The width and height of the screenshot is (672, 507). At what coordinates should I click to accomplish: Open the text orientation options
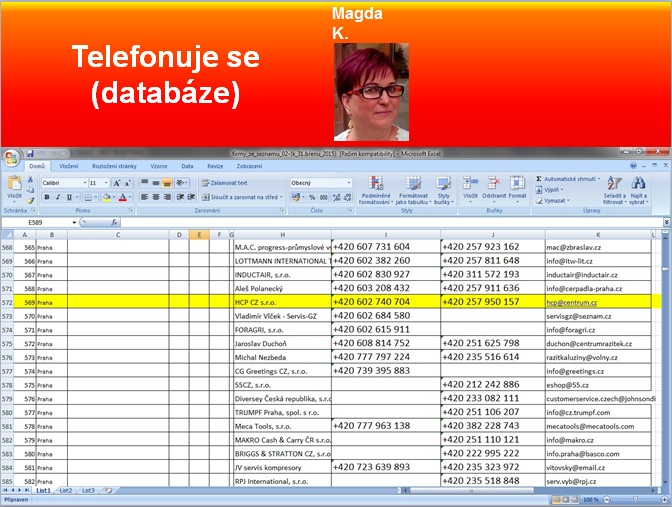182,183
